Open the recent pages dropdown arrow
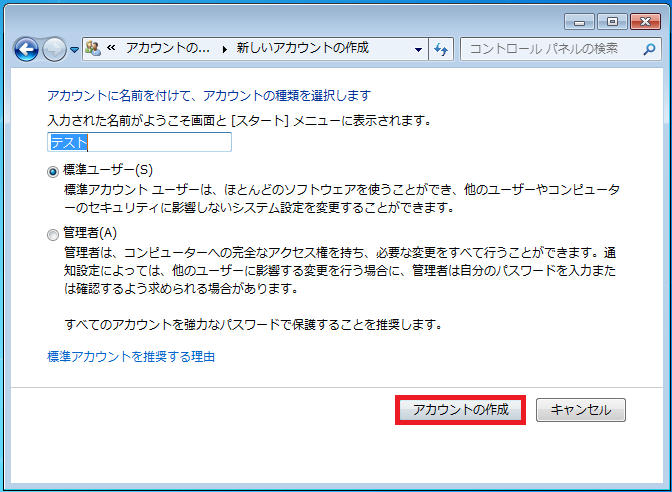 75,50
